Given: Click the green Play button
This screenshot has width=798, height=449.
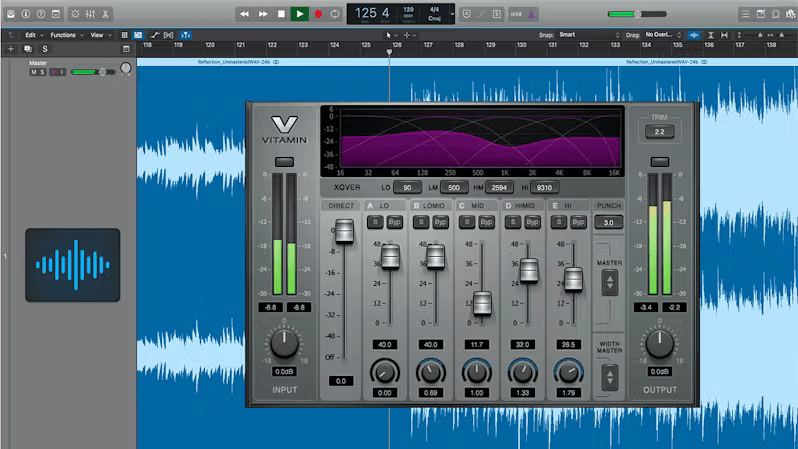Looking at the screenshot, I should [300, 14].
